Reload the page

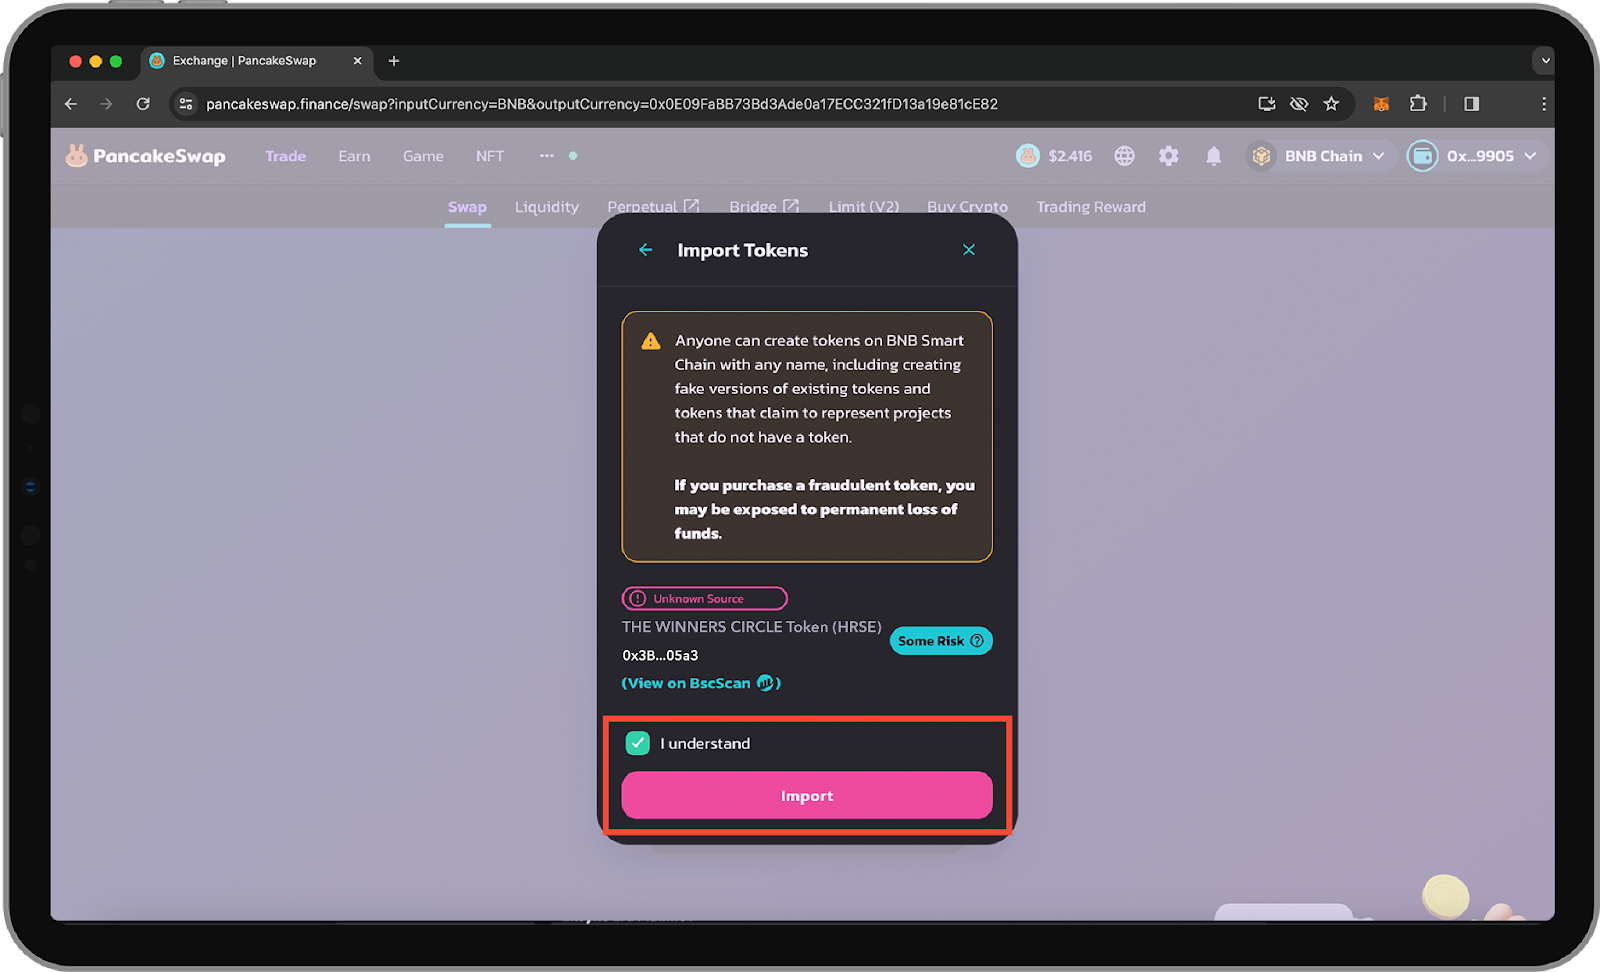[x=143, y=104]
